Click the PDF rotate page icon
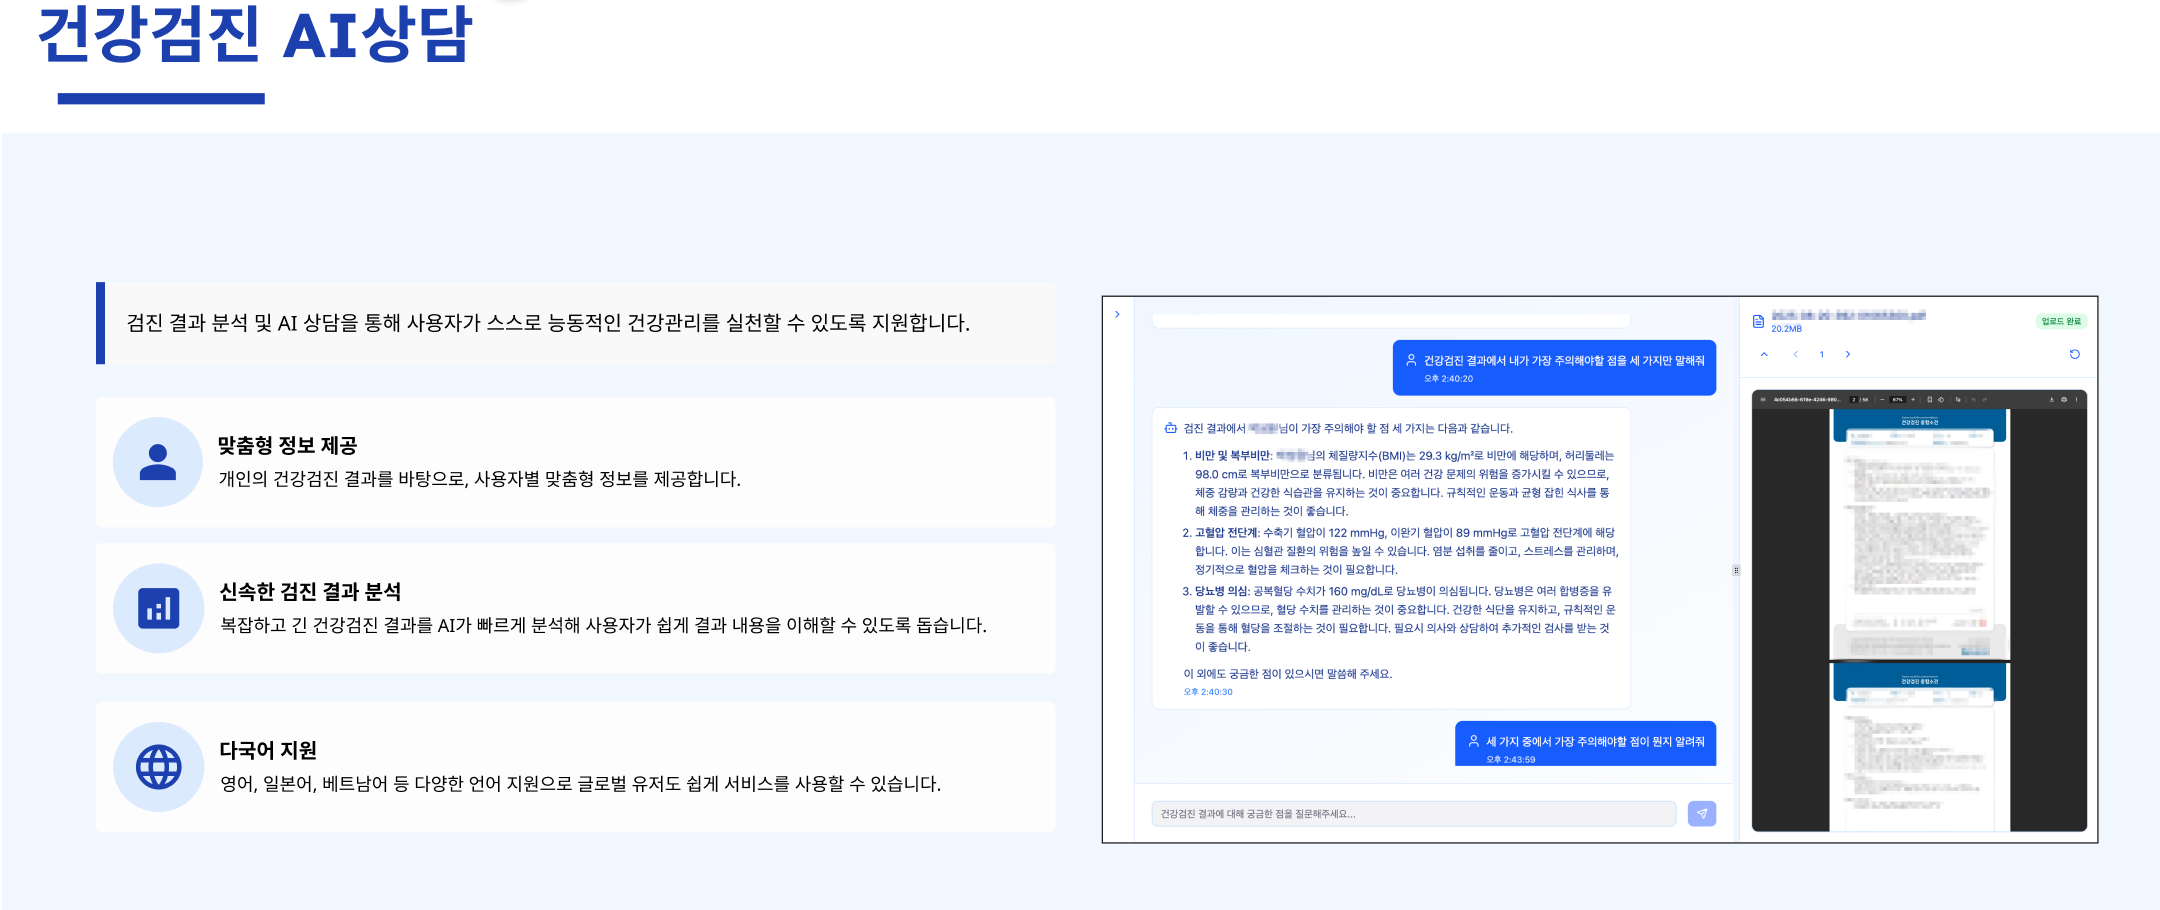This screenshot has width=2160, height=910. (x=1941, y=400)
